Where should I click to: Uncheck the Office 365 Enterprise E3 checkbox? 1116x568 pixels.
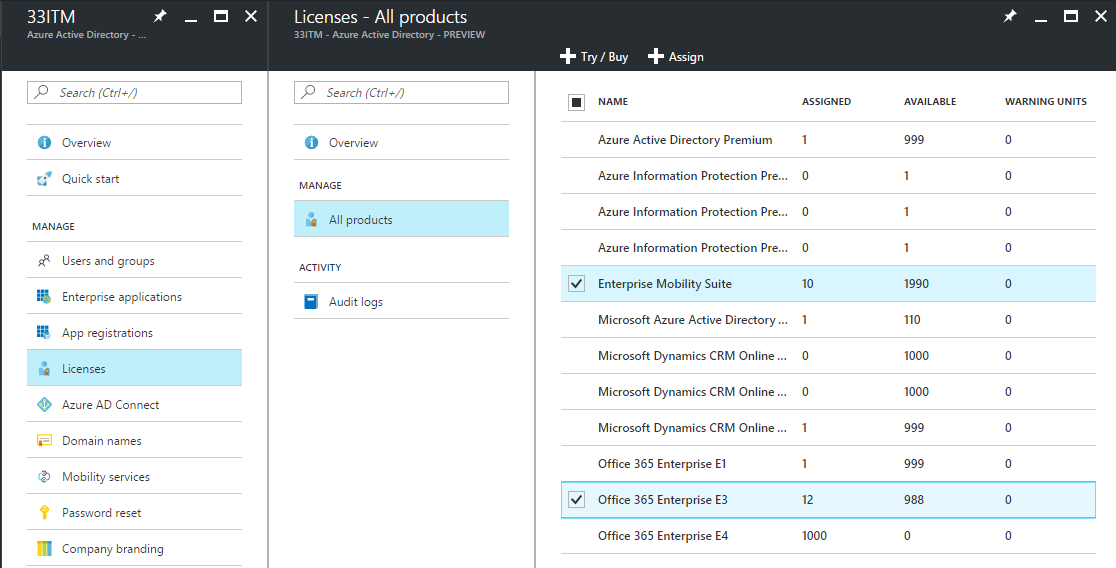(x=577, y=500)
